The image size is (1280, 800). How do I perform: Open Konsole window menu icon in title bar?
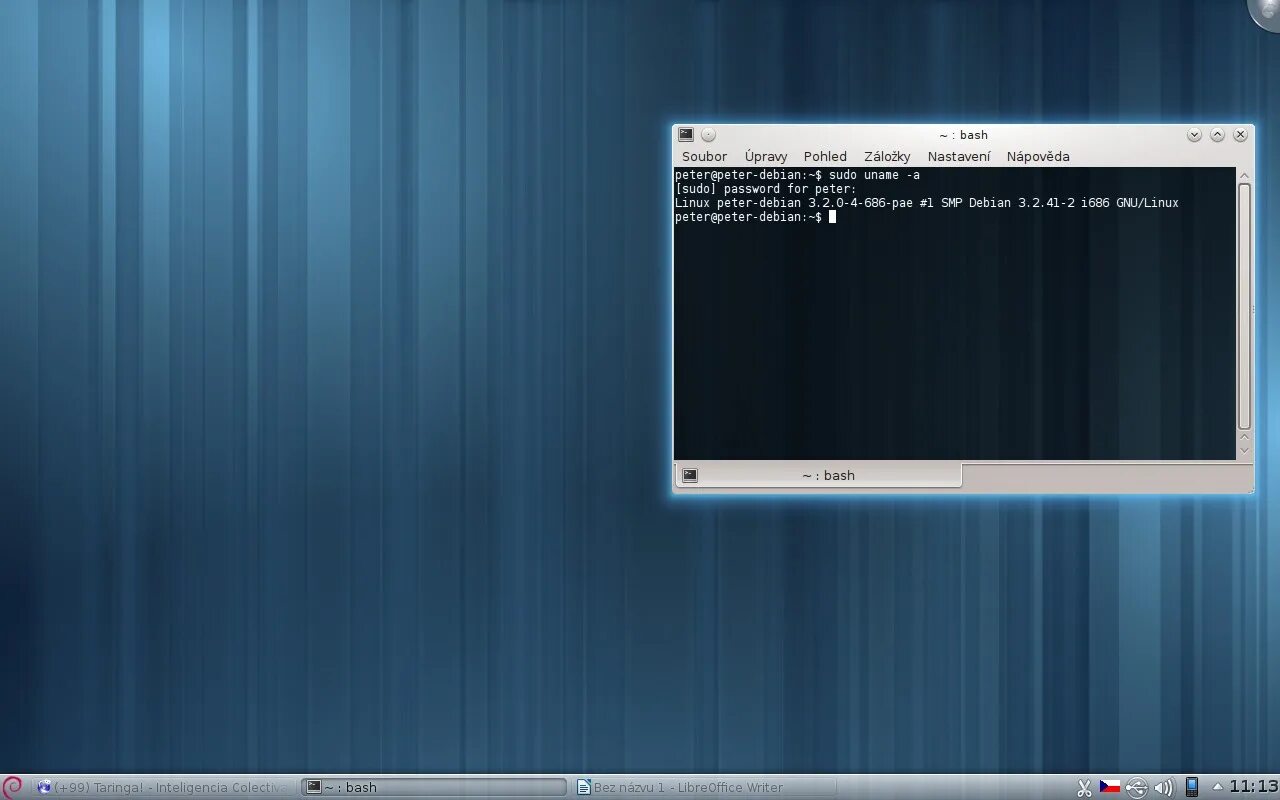pyautogui.click(x=686, y=134)
